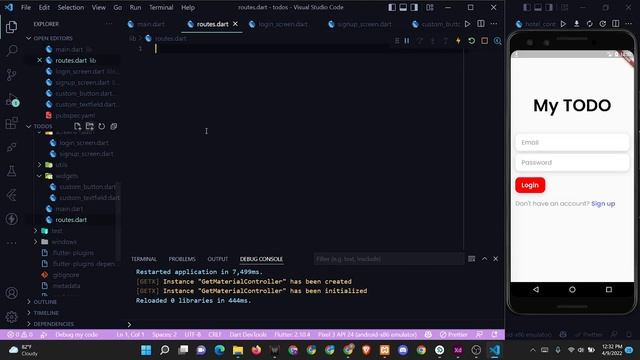The image size is (640, 360).
Task: Expand the OUTLINE section
Action: [x=45, y=302]
